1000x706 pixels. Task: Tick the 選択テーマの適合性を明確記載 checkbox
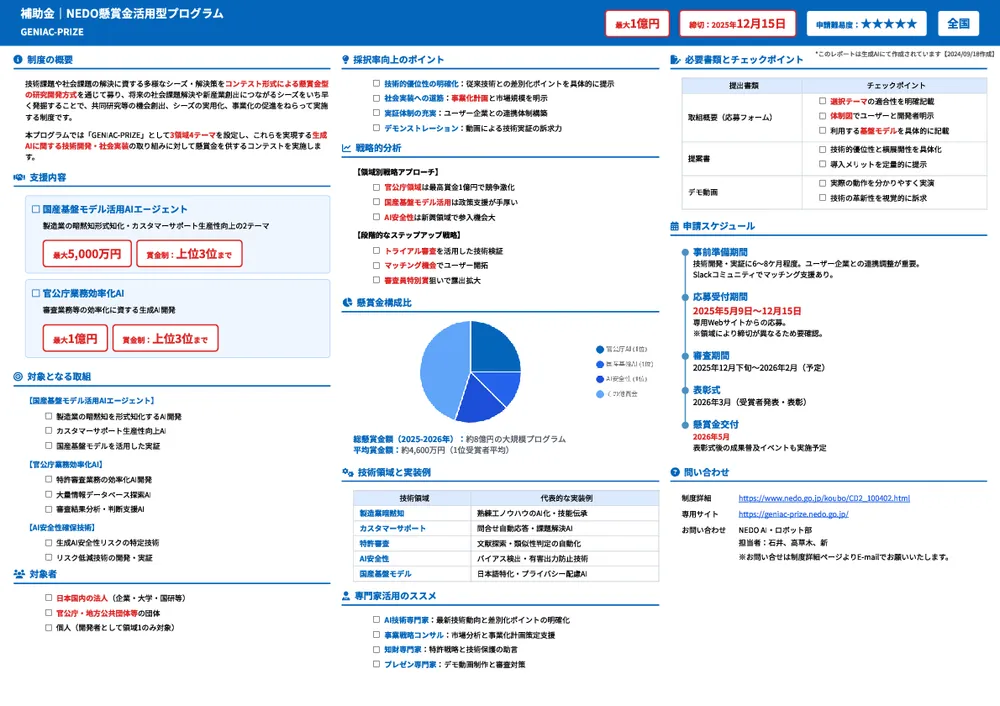[822, 102]
